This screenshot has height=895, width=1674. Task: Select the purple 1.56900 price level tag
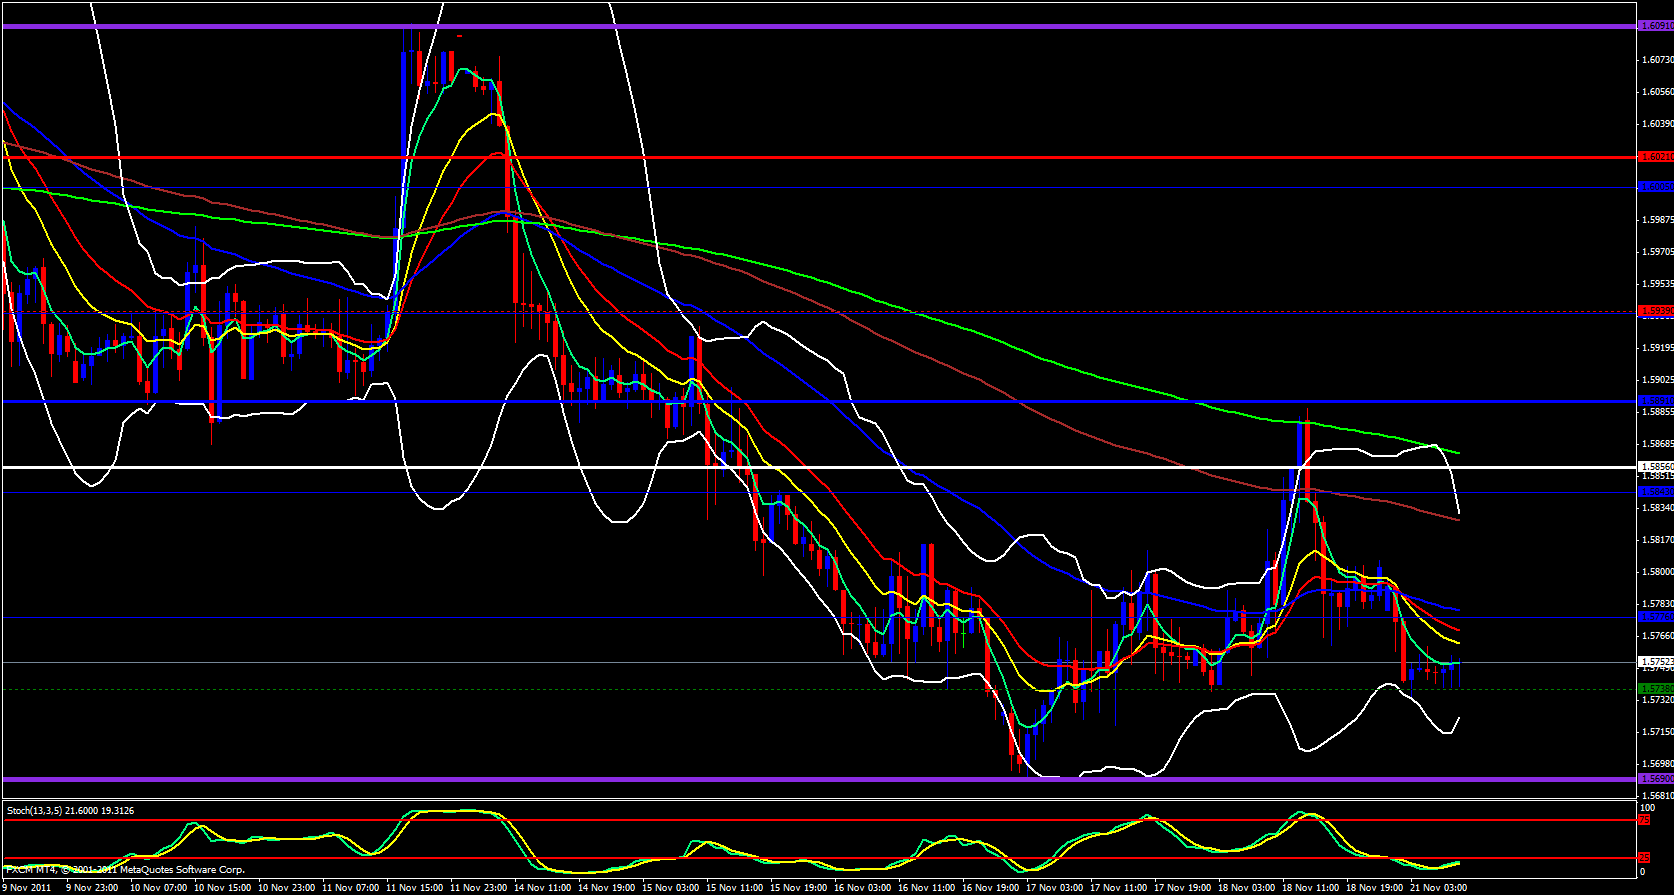[1655, 779]
